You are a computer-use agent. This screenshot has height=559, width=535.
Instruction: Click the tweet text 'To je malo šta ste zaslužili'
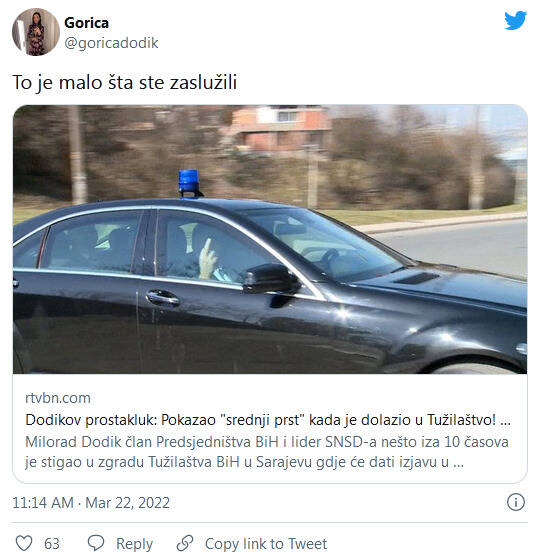125,82
